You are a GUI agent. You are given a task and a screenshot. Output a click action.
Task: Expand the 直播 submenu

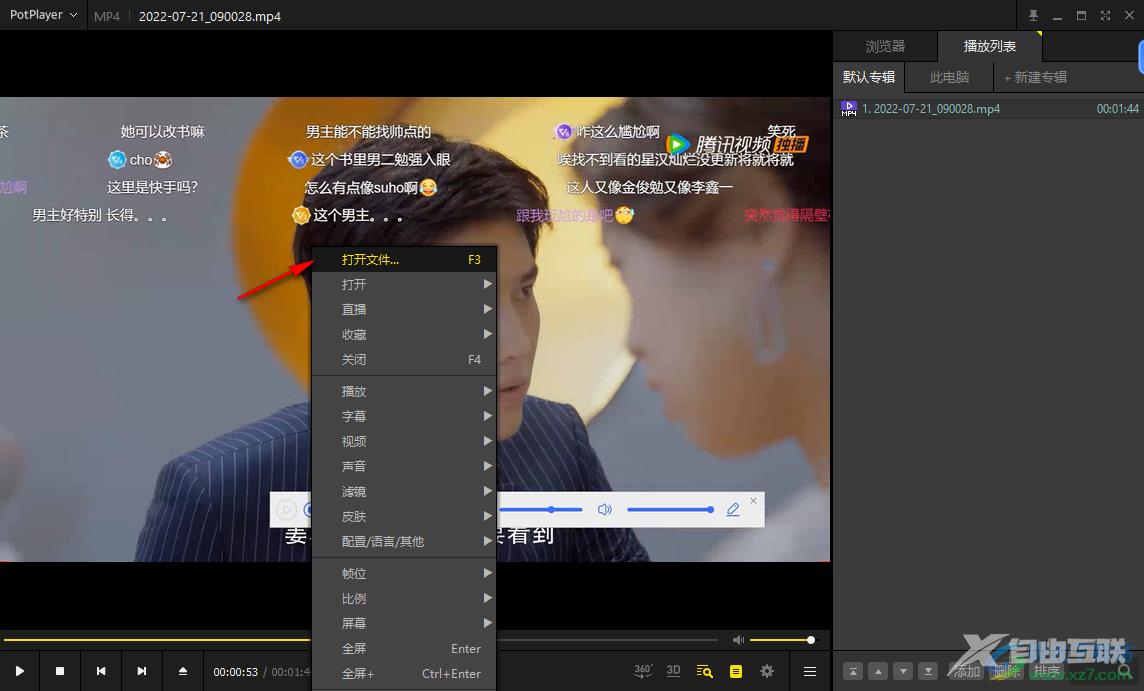tap(404, 309)
